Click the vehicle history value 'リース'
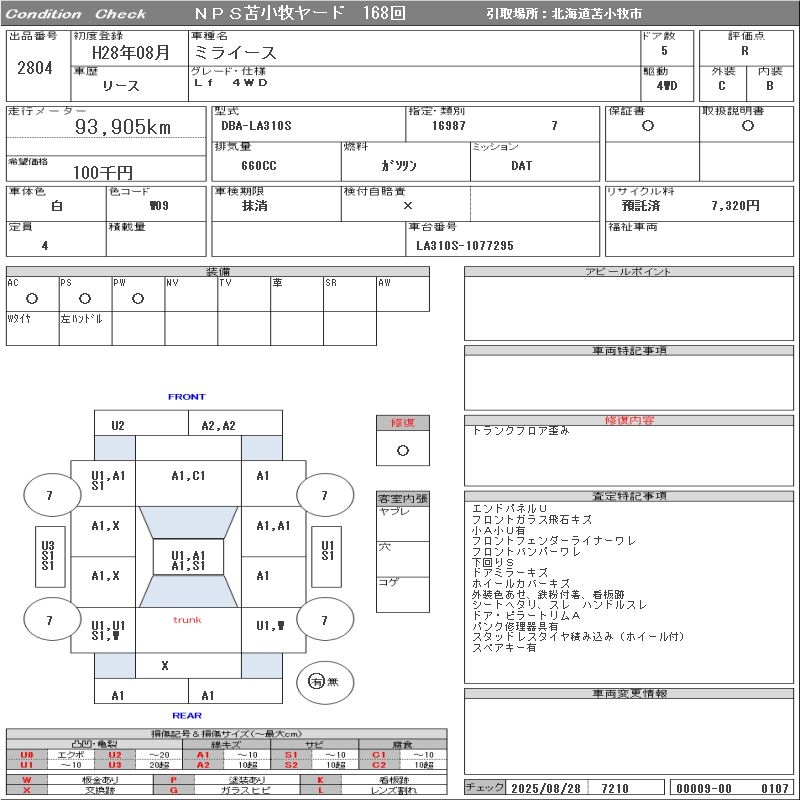800x800 pixels. 120,86
